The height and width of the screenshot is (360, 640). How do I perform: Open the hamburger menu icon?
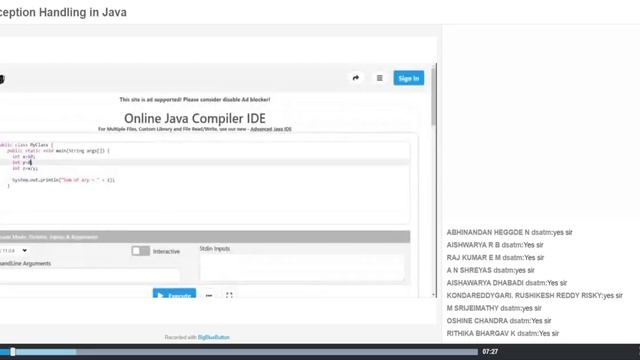380,78
